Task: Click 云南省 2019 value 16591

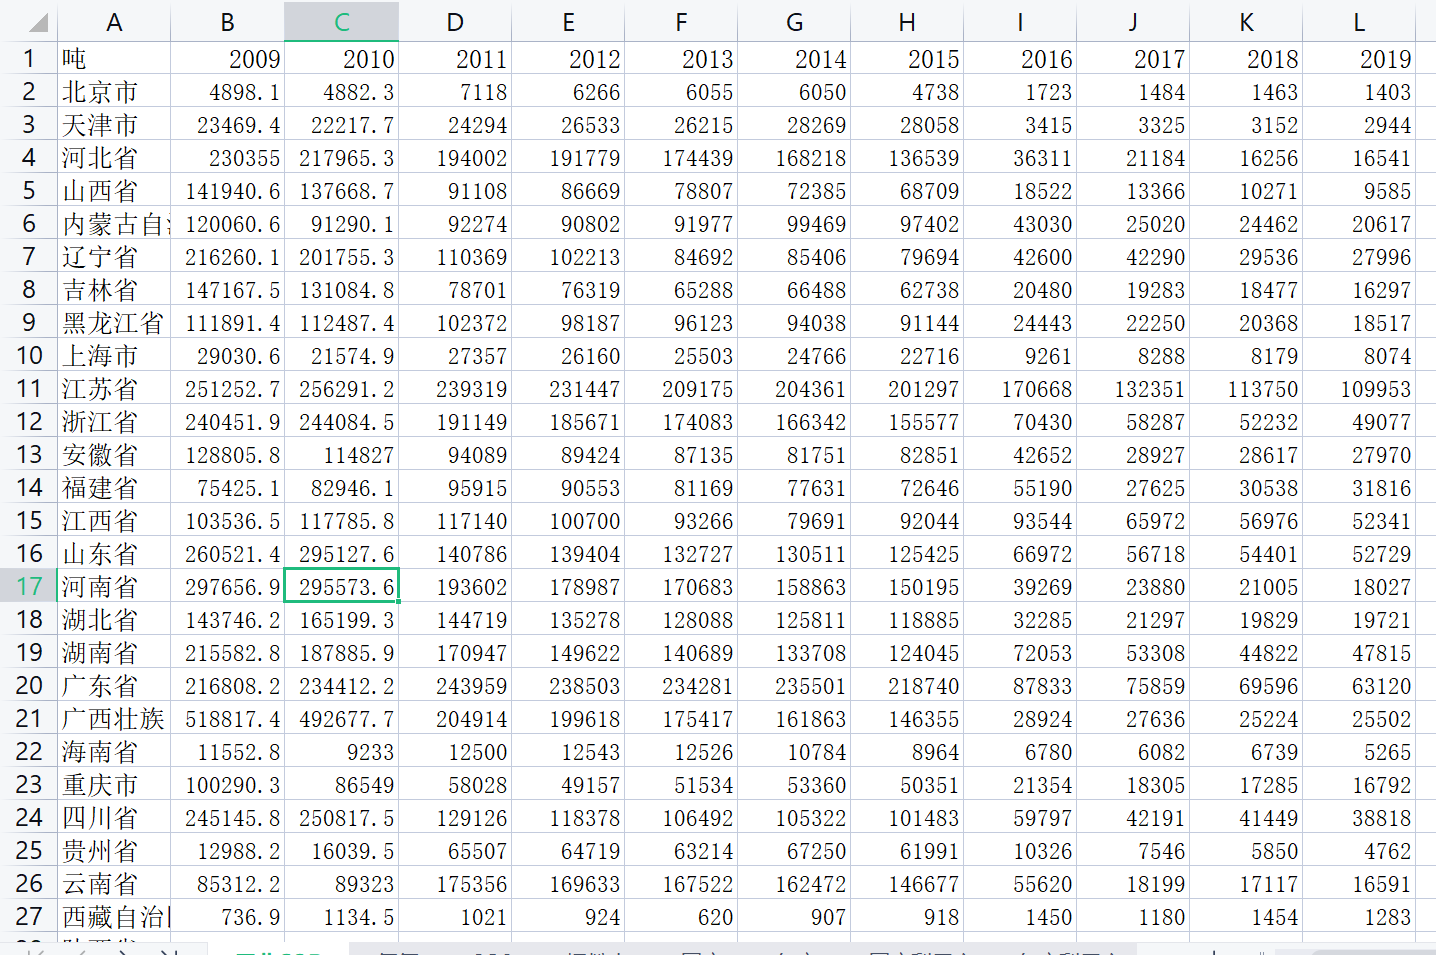Action: point(1359,884)
